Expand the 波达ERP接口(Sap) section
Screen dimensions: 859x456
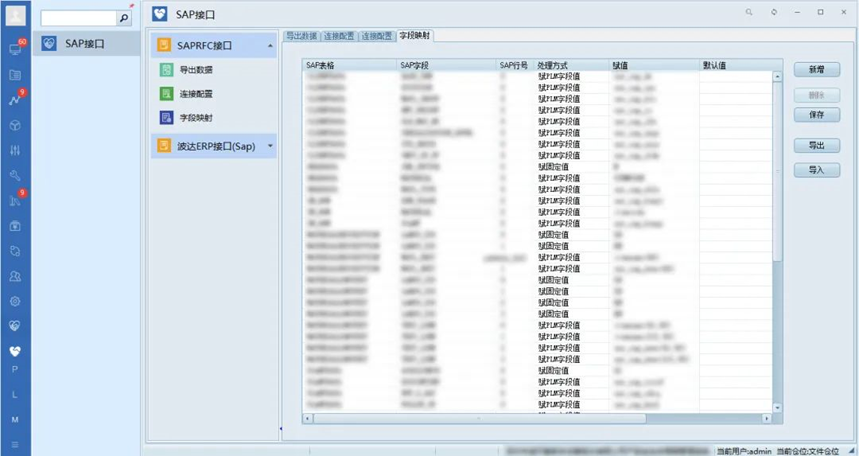pyautogui.click(x=270, y=147)
